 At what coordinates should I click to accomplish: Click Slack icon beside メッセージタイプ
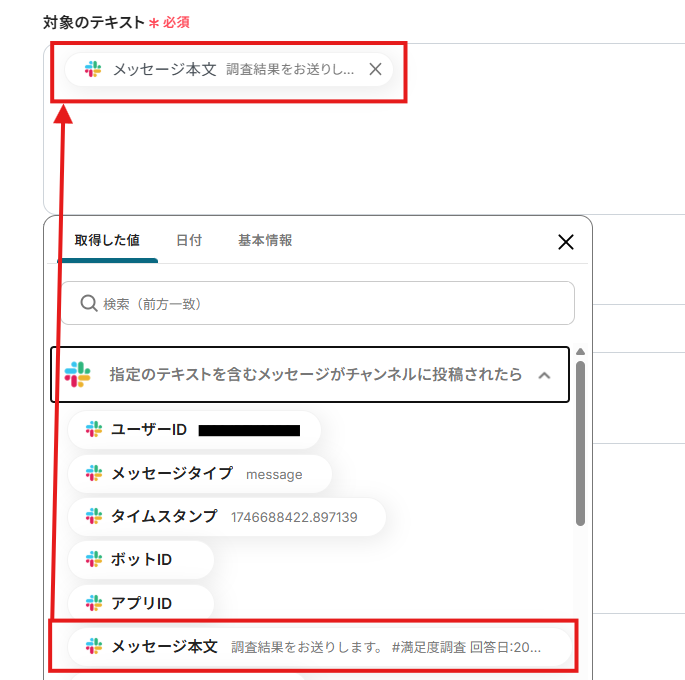(x=94, y=473)
